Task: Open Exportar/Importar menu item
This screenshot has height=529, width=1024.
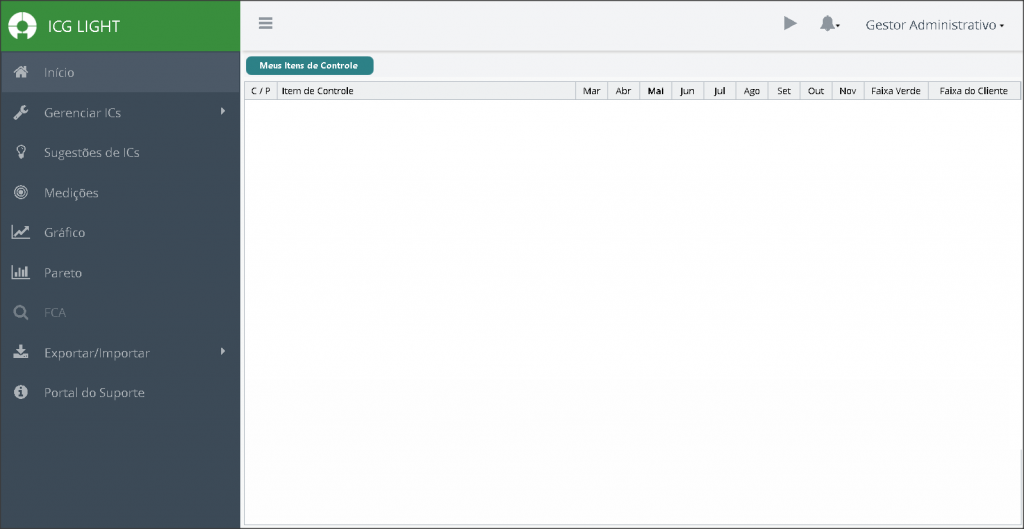Action: (x=120, y=353)
